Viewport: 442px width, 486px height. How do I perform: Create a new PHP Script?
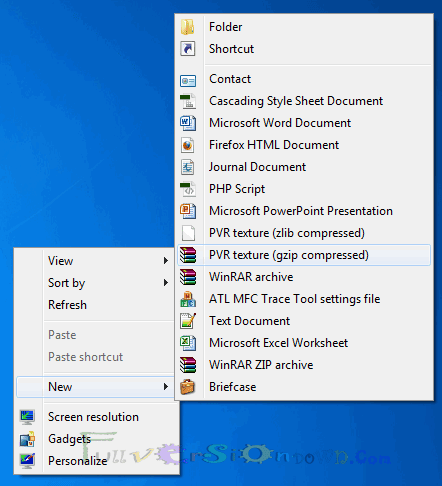304,189
